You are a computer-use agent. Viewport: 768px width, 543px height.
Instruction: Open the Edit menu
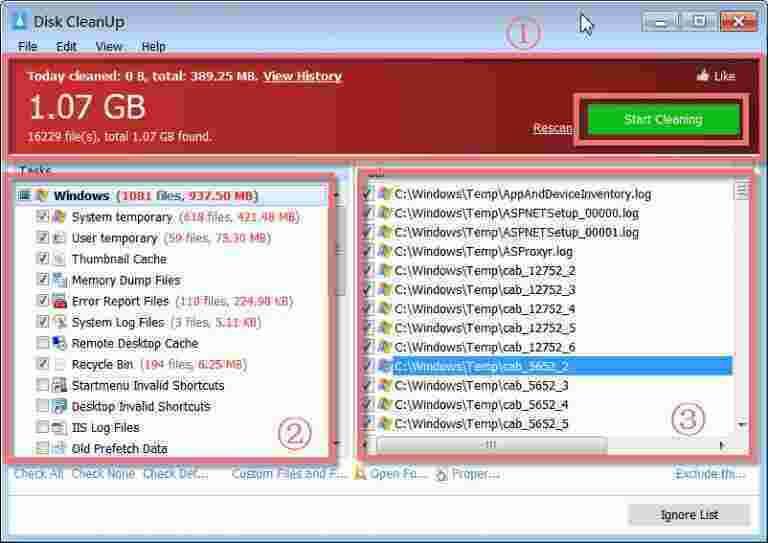point(66,47)
